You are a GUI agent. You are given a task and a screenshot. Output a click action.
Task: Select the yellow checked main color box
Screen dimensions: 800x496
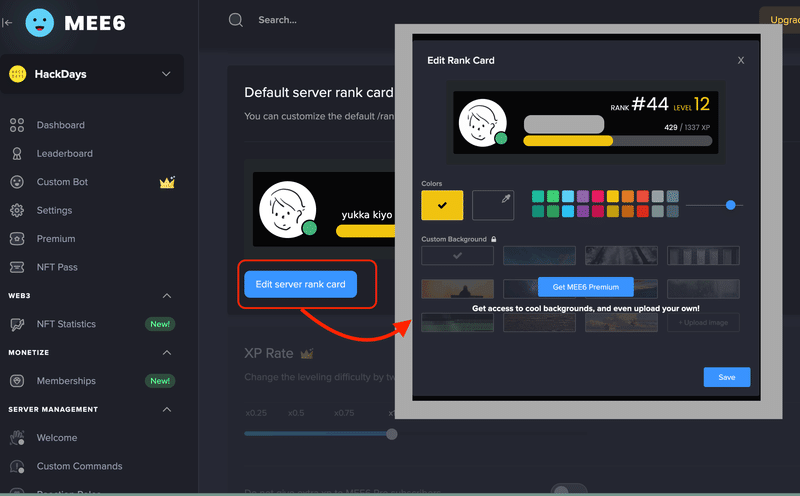[442, 205]
